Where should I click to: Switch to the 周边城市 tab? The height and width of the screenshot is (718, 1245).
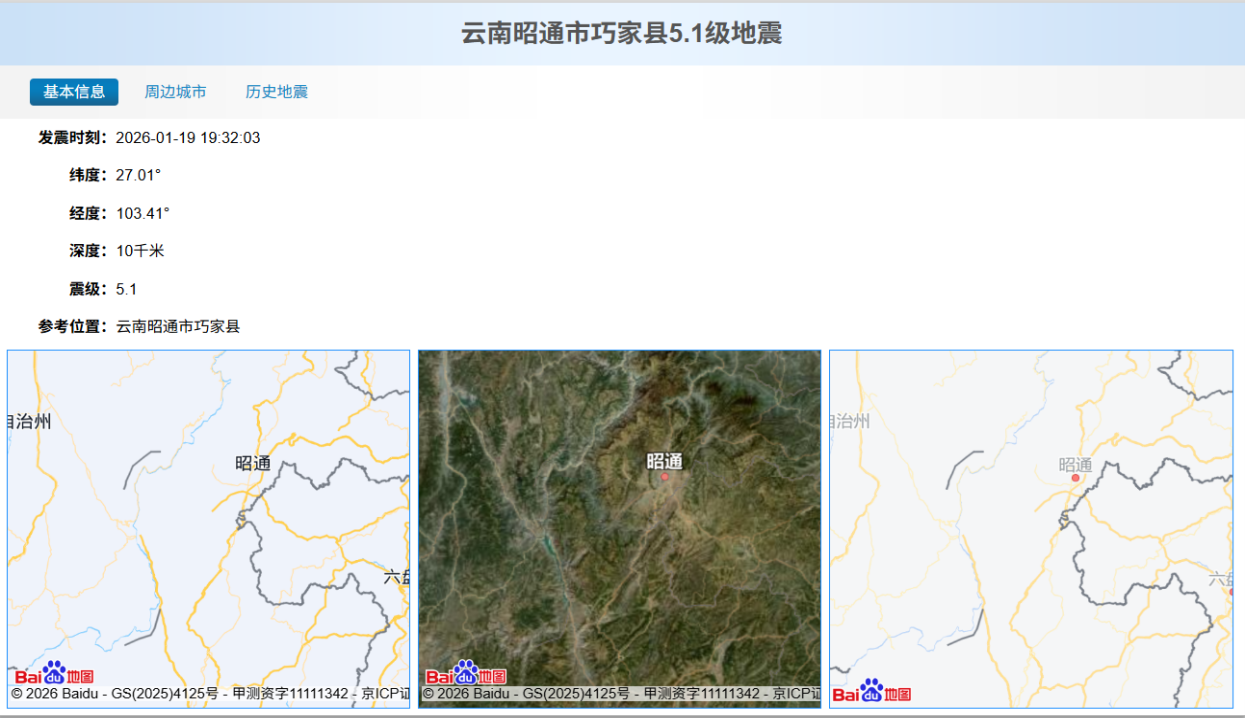coord(177,91)
